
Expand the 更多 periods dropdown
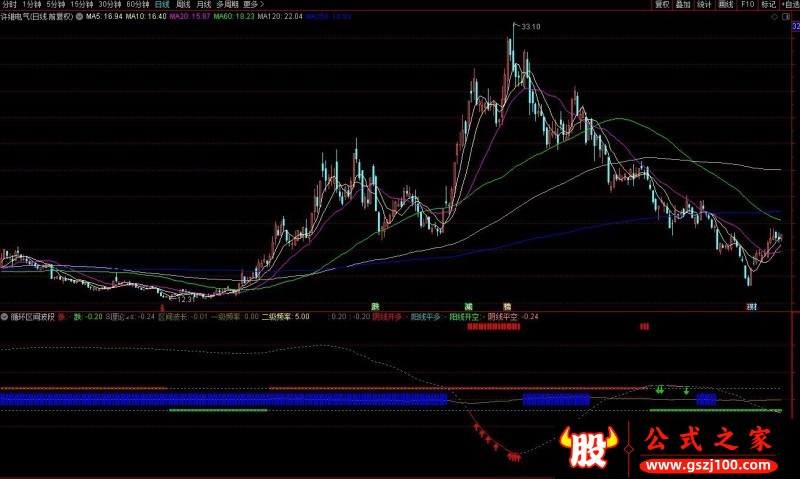click(x=254, y=5)
